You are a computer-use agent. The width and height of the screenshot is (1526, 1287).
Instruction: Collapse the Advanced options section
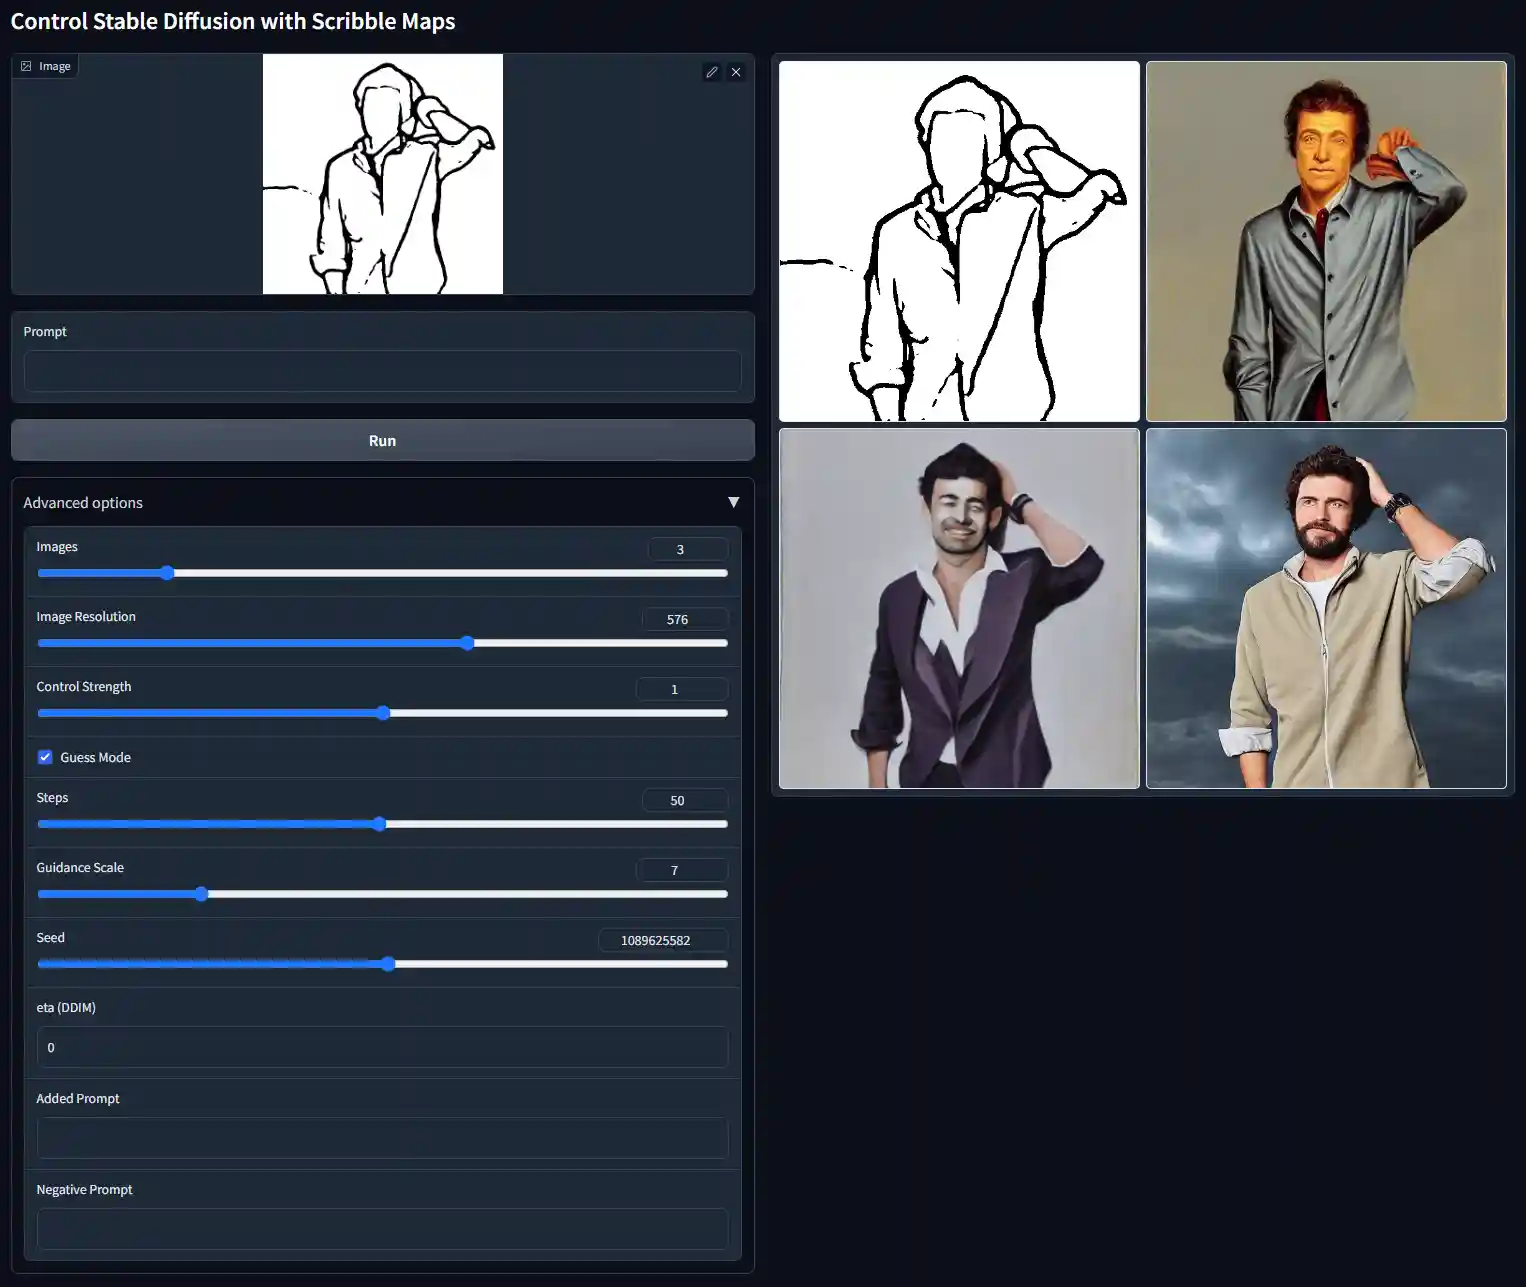pyautogui.click(x=733, y=502)
